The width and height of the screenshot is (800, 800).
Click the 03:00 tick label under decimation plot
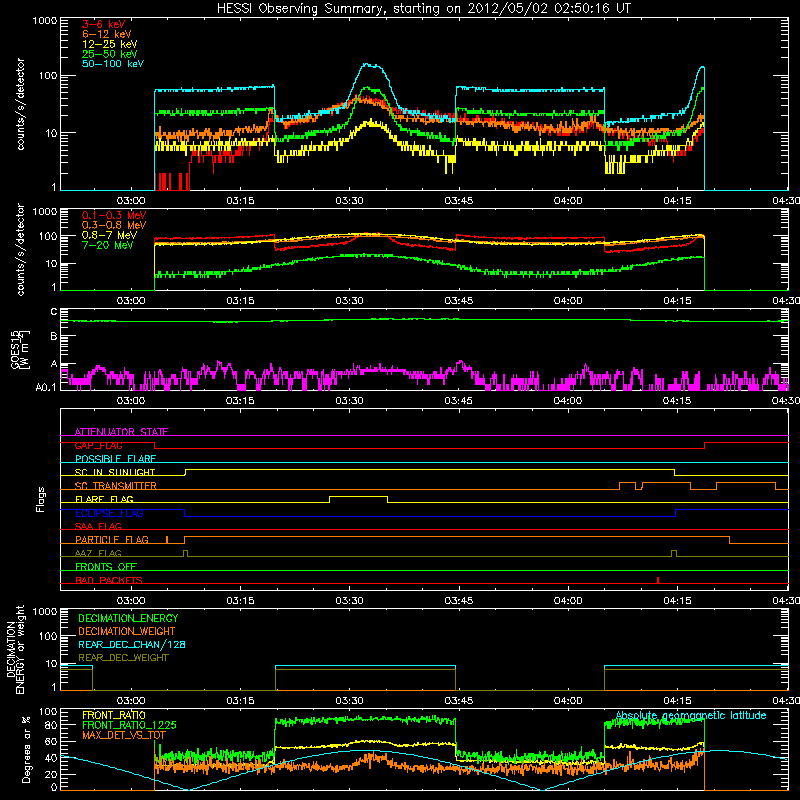coord(131,701)
